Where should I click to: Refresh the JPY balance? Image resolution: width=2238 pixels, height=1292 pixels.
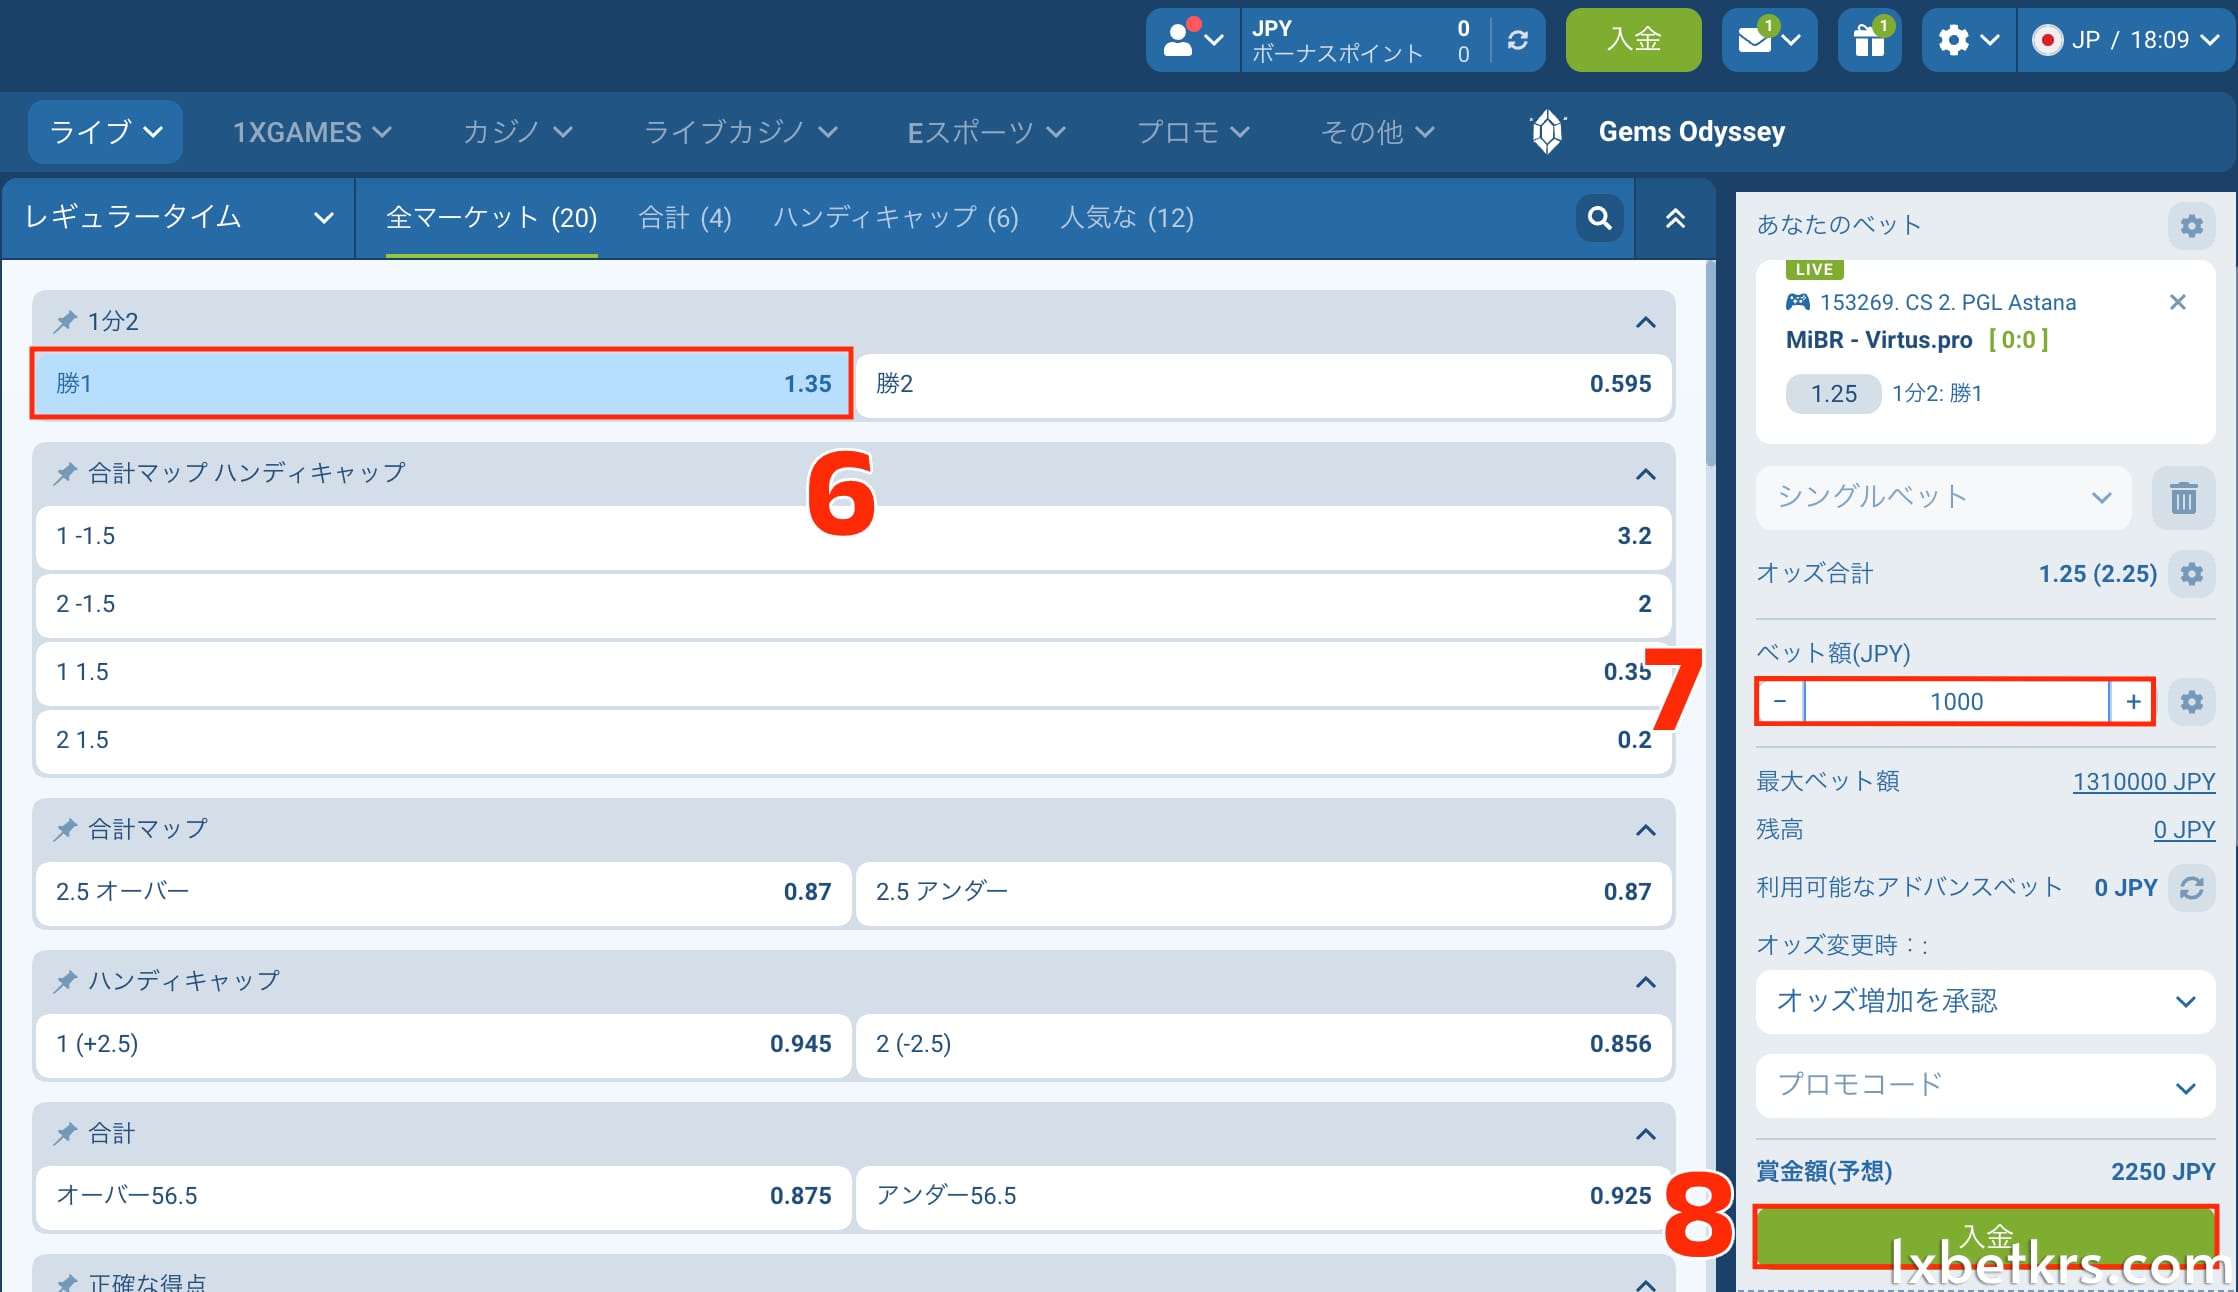coord(1517,40)
